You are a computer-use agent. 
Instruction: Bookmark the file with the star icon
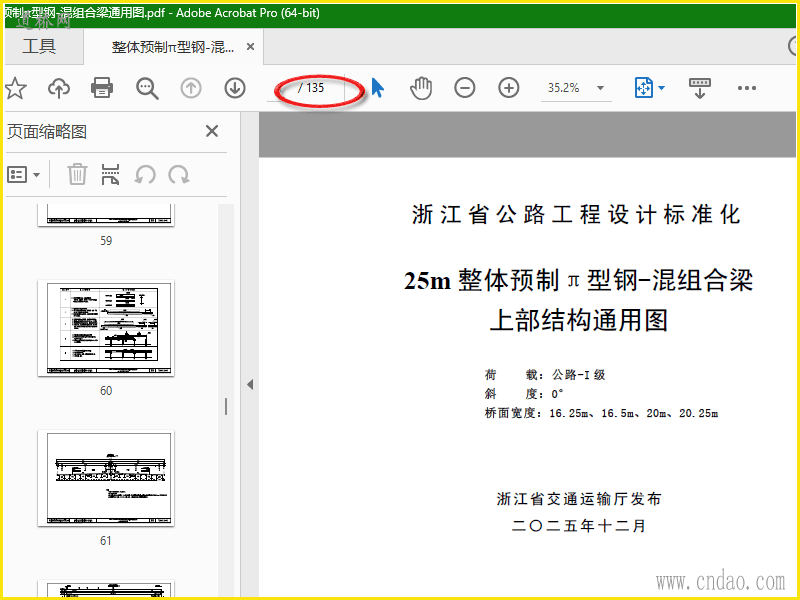(16, 88)
